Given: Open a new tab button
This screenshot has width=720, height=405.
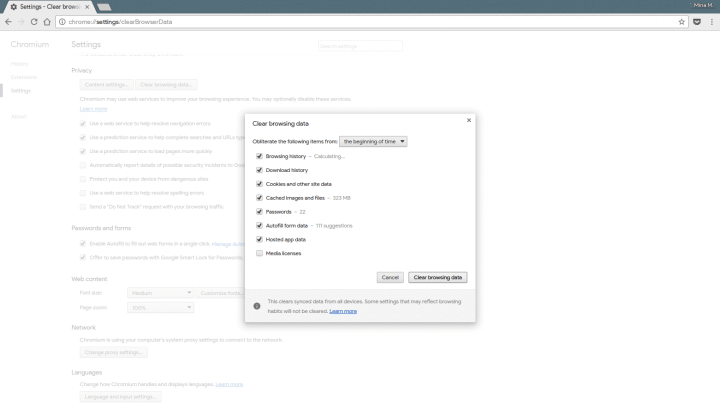Looking at the screenshot, I should pyautogui.click(x=104, y=7).
